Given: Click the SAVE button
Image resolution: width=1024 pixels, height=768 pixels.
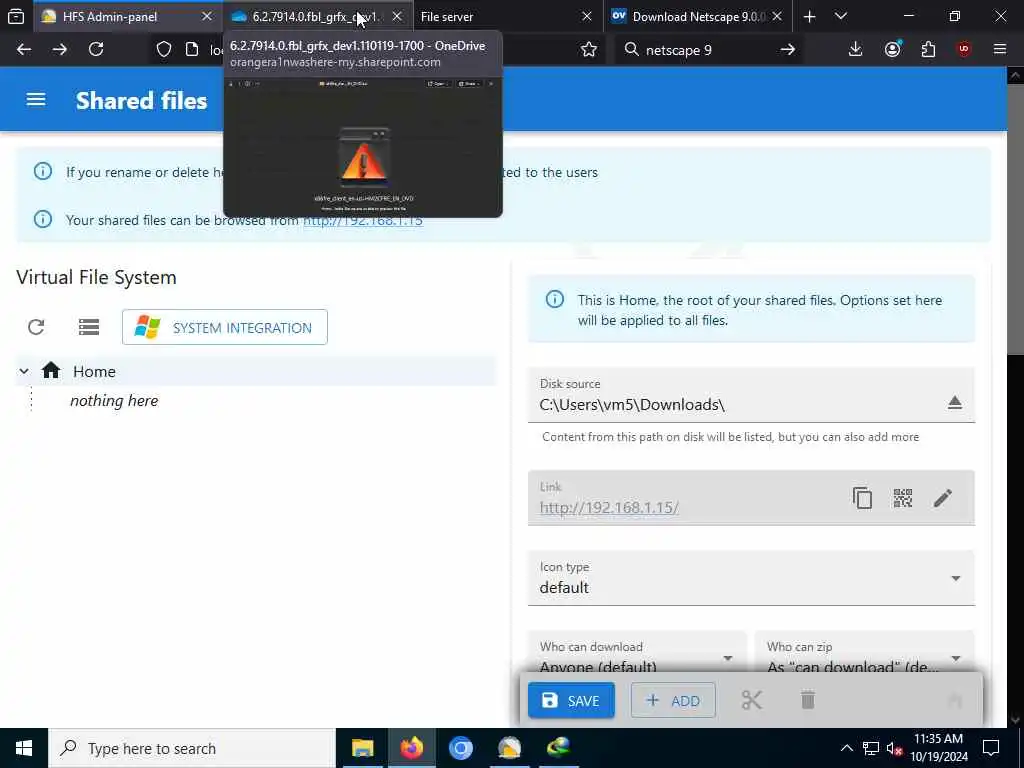Looking at the screenshot, I should click(571, 700).
